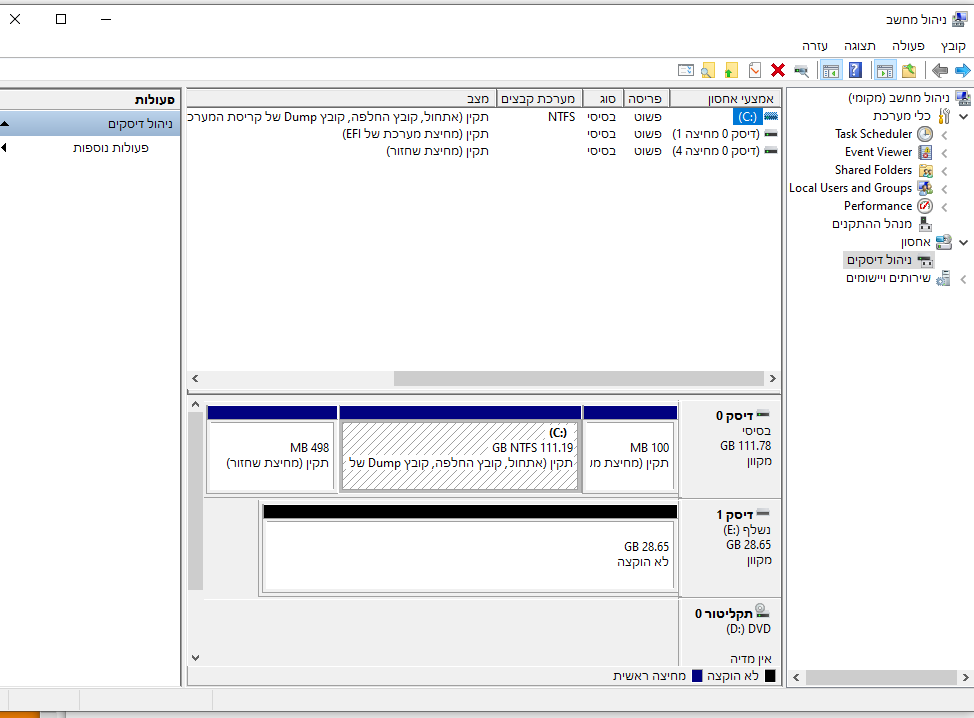The height and width of the screenshot is (718, 974).
Task: Click the yellow folder with green arrow icon
Action: coord(731,71)
